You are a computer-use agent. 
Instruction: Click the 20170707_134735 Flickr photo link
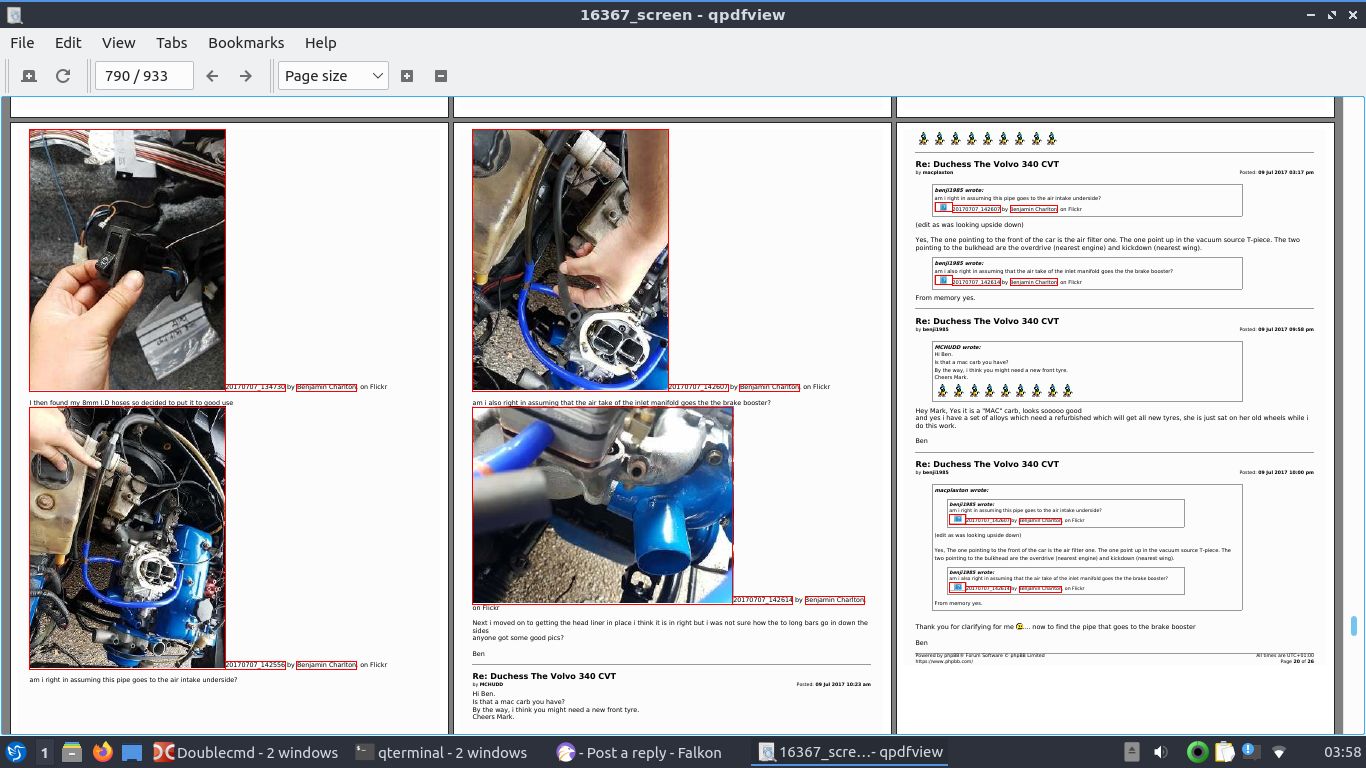[255, 387]
